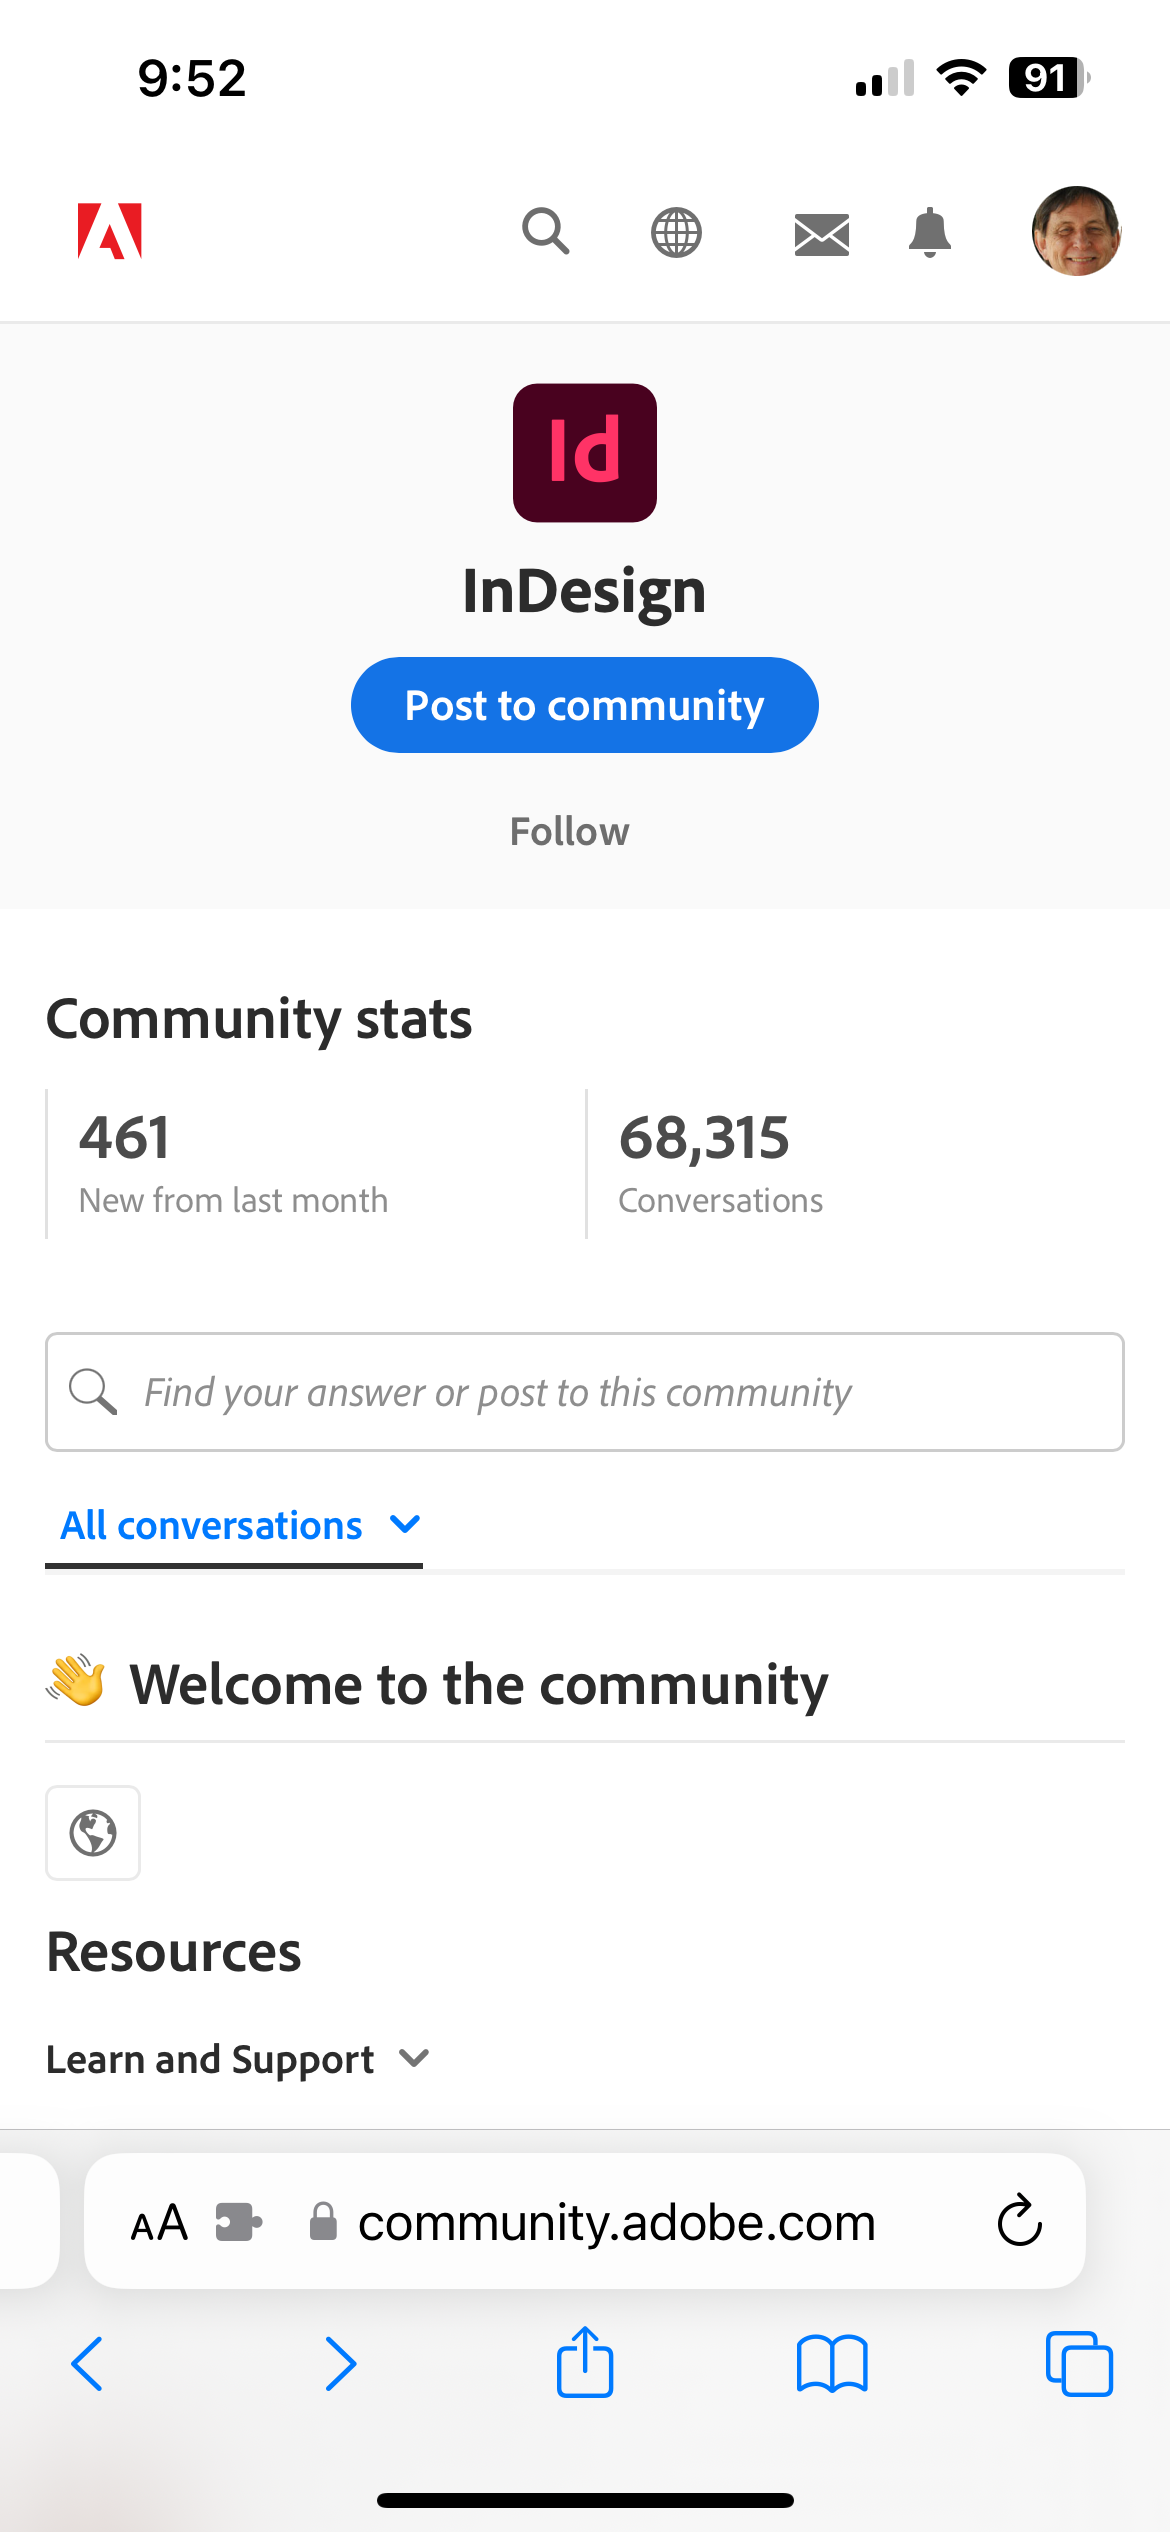Viewport: 1170px width, 2532px height.
Task: Reload the page in Safari
Action: [x=1020, y=2222]
